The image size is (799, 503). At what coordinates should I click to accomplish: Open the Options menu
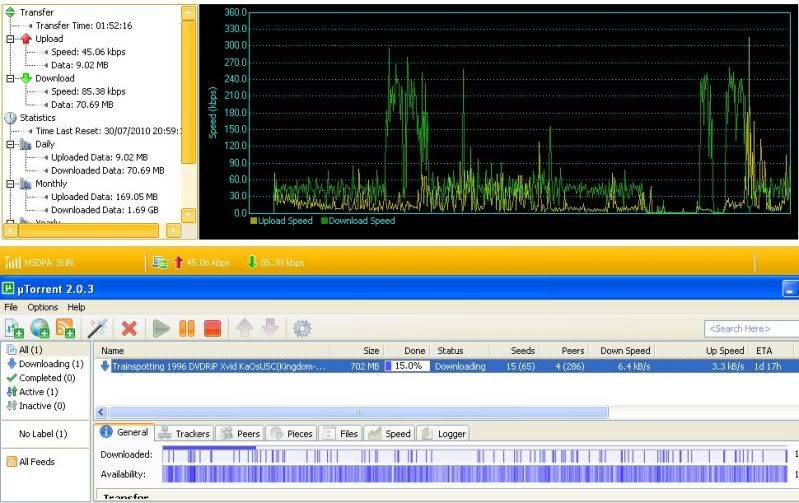click(43, 307)
